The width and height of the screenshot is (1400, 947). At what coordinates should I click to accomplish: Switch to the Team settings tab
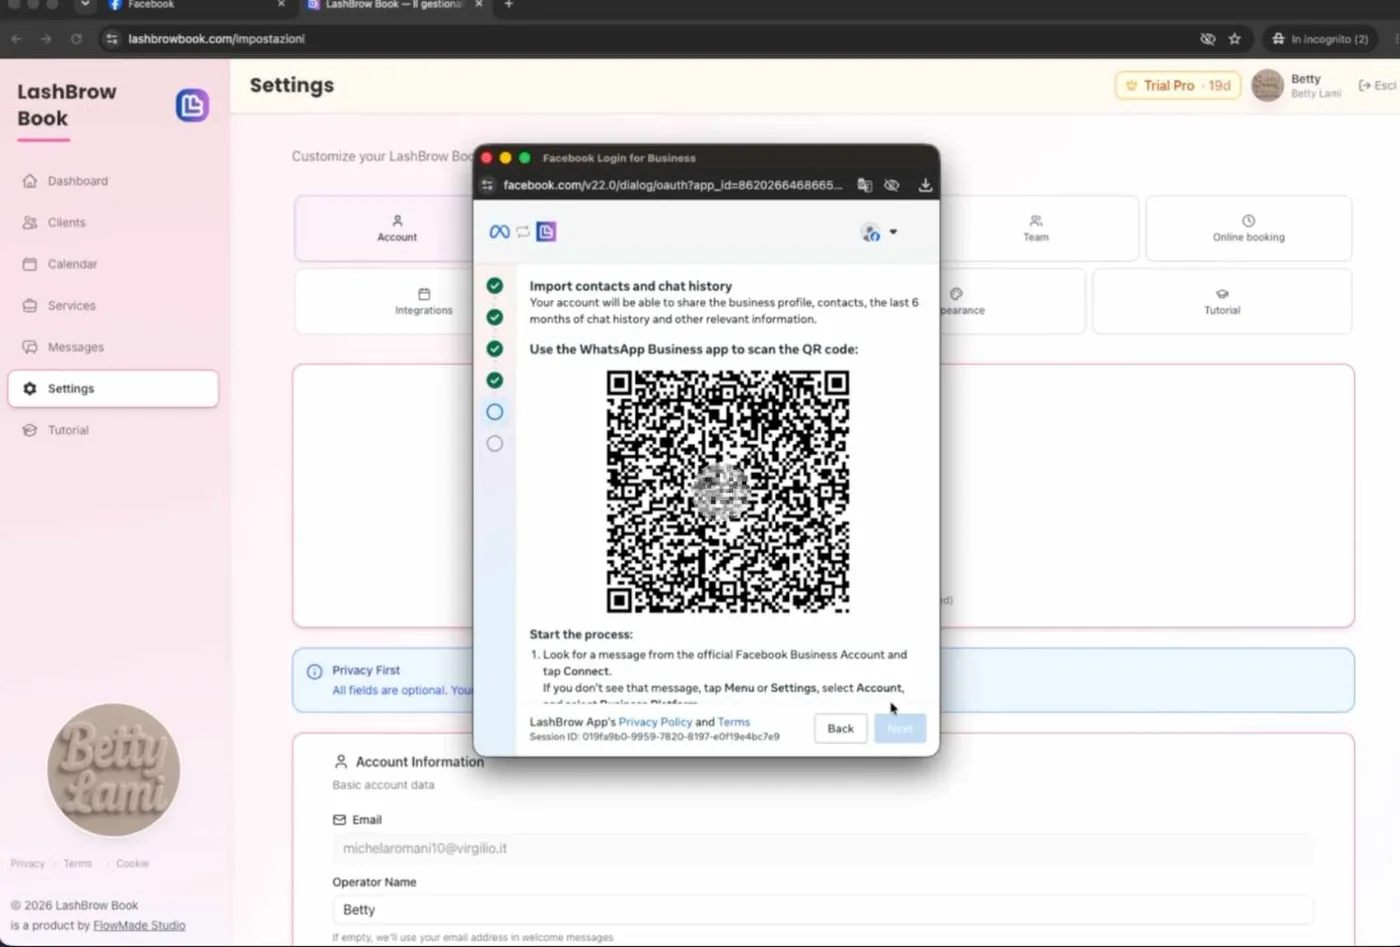(x=1036, y=228)
